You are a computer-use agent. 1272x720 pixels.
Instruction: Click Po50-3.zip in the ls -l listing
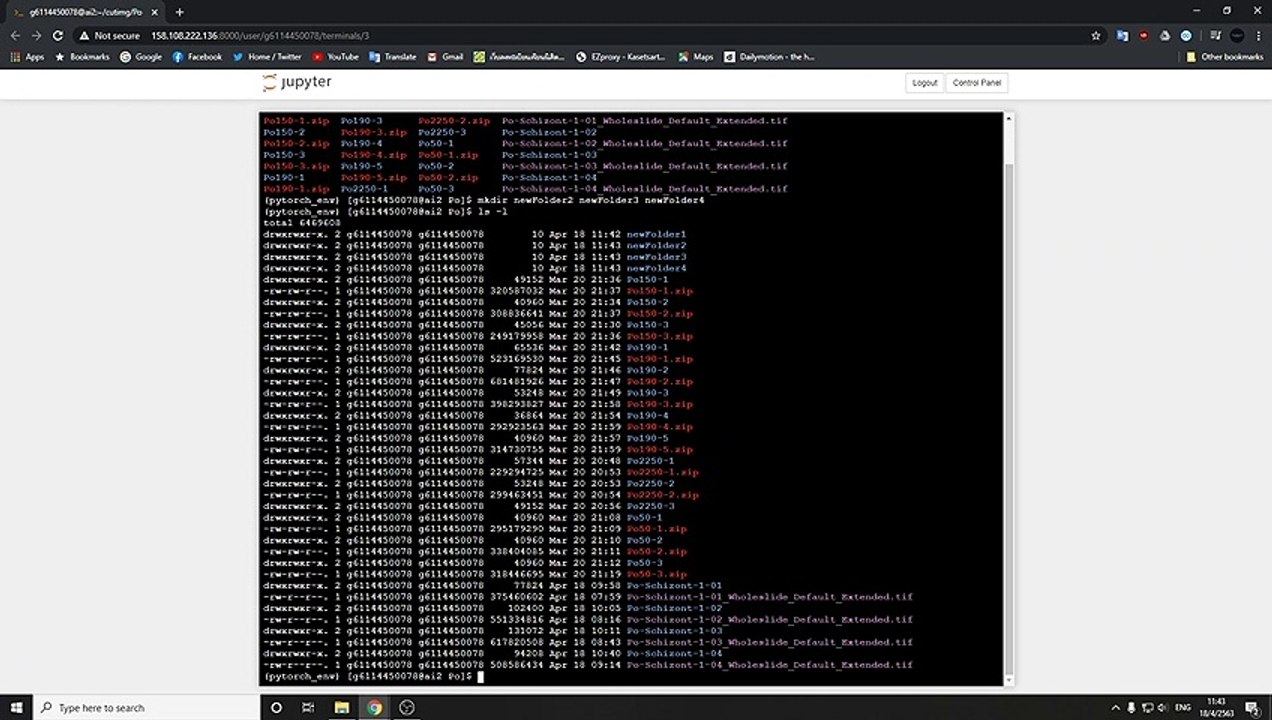coord(656,574)
